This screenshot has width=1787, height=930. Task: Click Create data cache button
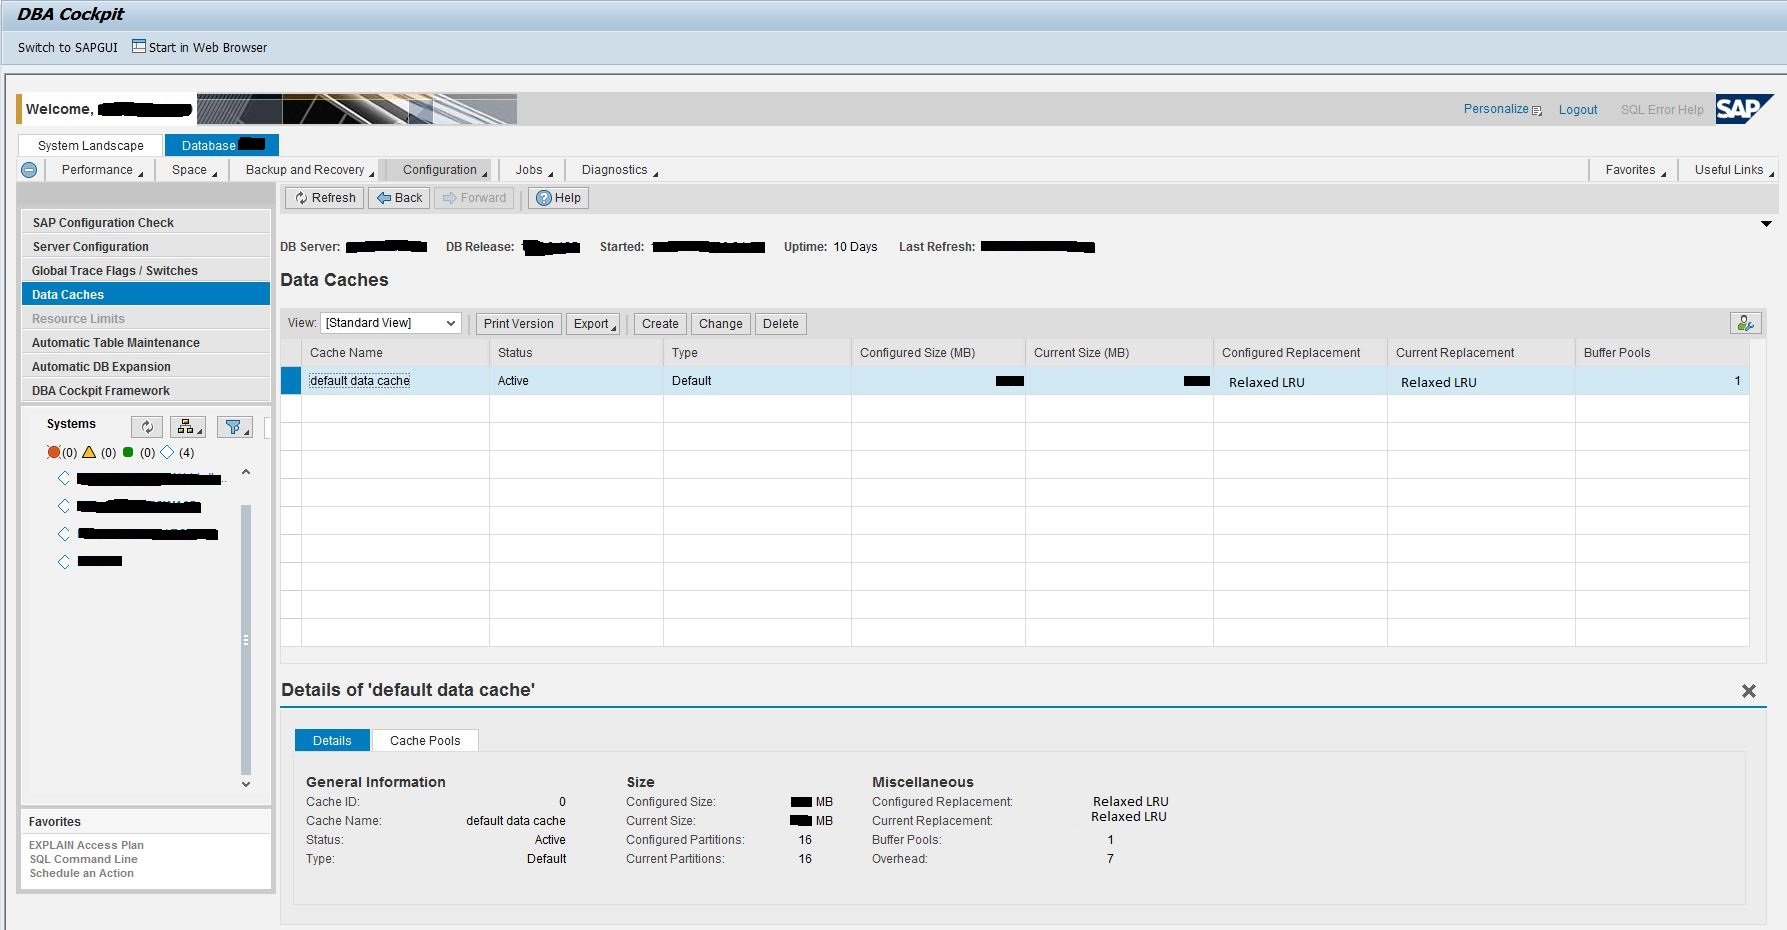pyautogui.click(x=660, y=324)
